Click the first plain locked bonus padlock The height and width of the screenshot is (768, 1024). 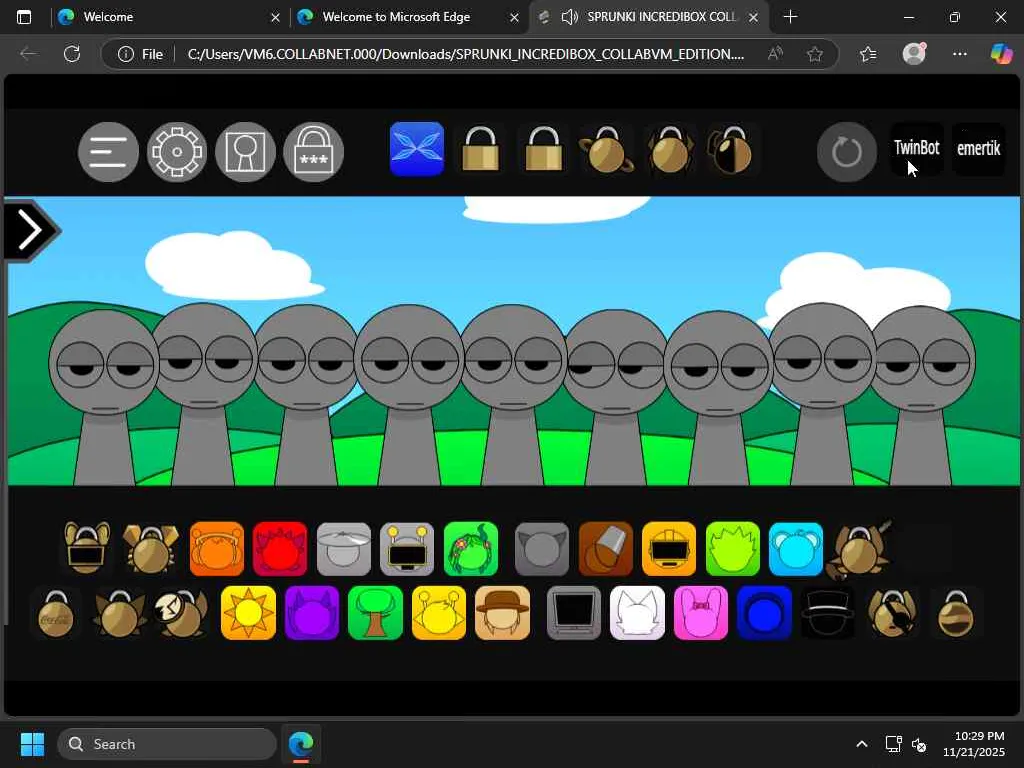click(x=481, y=149)
